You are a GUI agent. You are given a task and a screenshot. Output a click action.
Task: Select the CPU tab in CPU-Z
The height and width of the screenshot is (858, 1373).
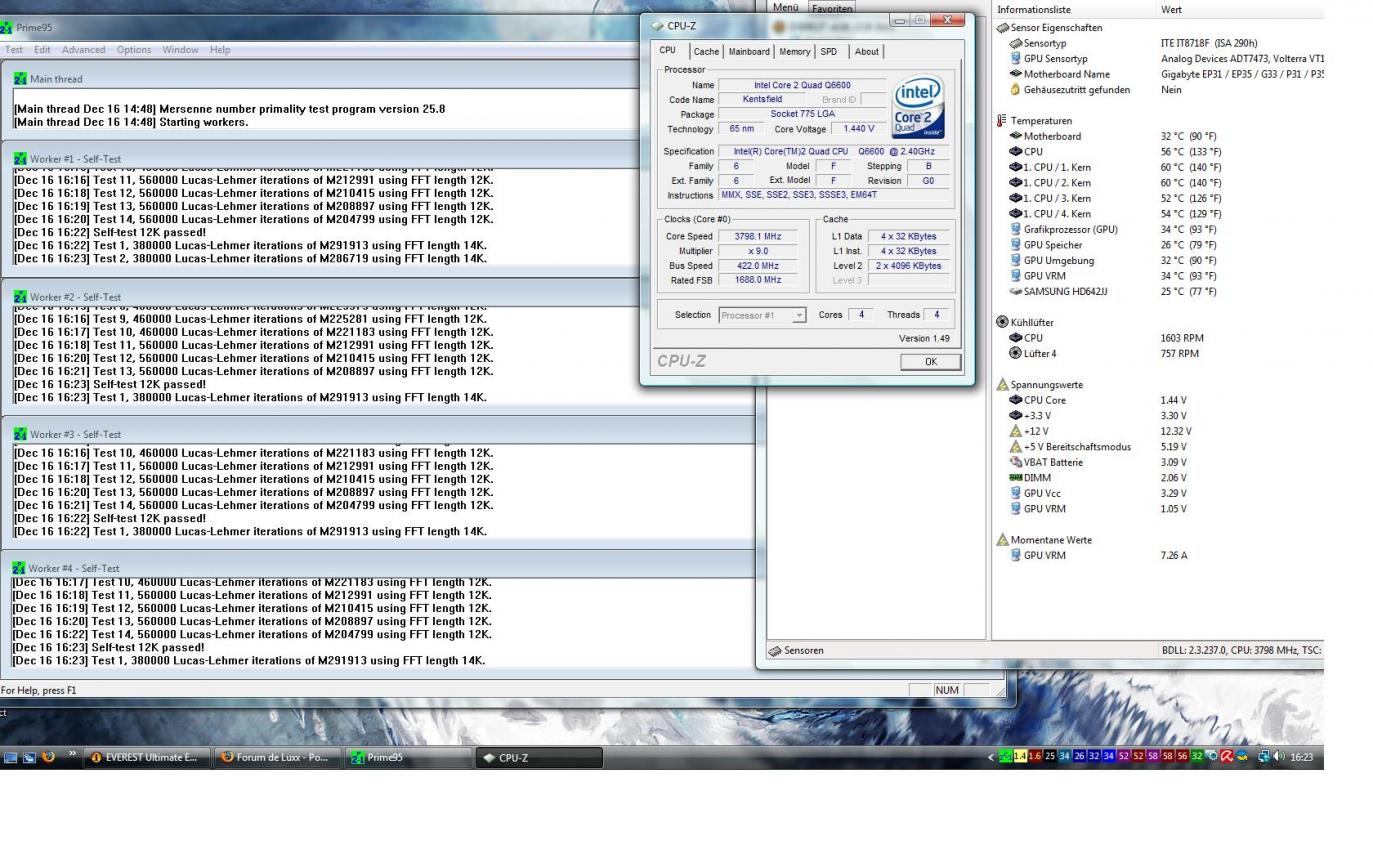(667, 50)
